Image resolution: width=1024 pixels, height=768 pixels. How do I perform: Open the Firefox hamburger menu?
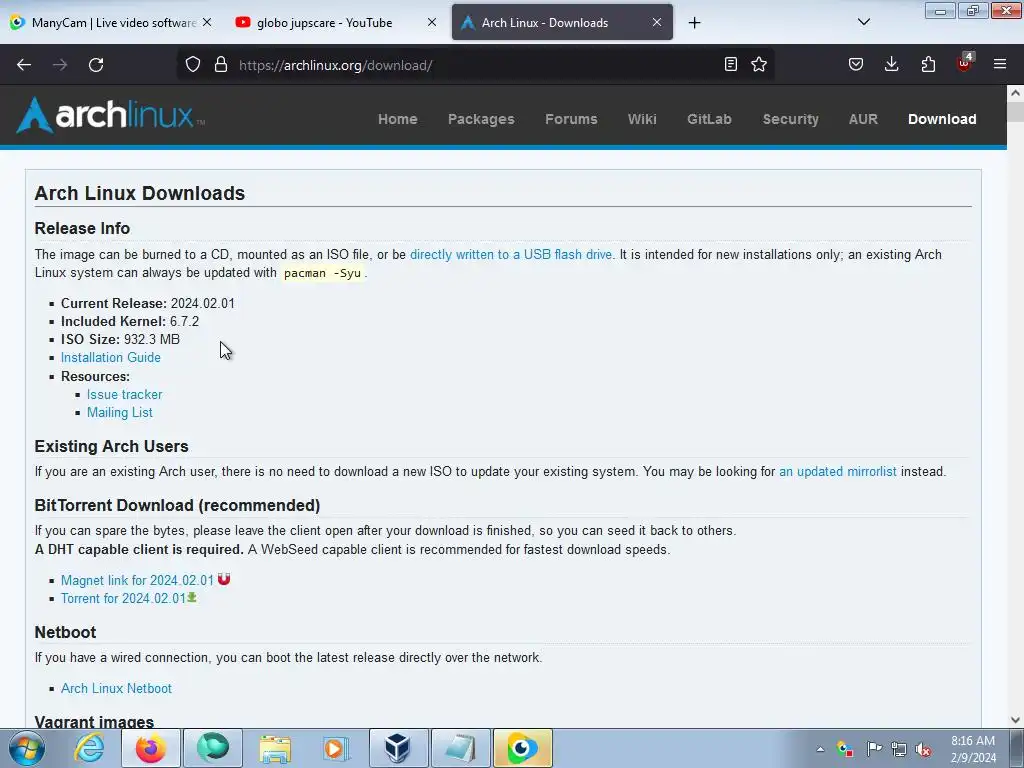click(1000, 64)
